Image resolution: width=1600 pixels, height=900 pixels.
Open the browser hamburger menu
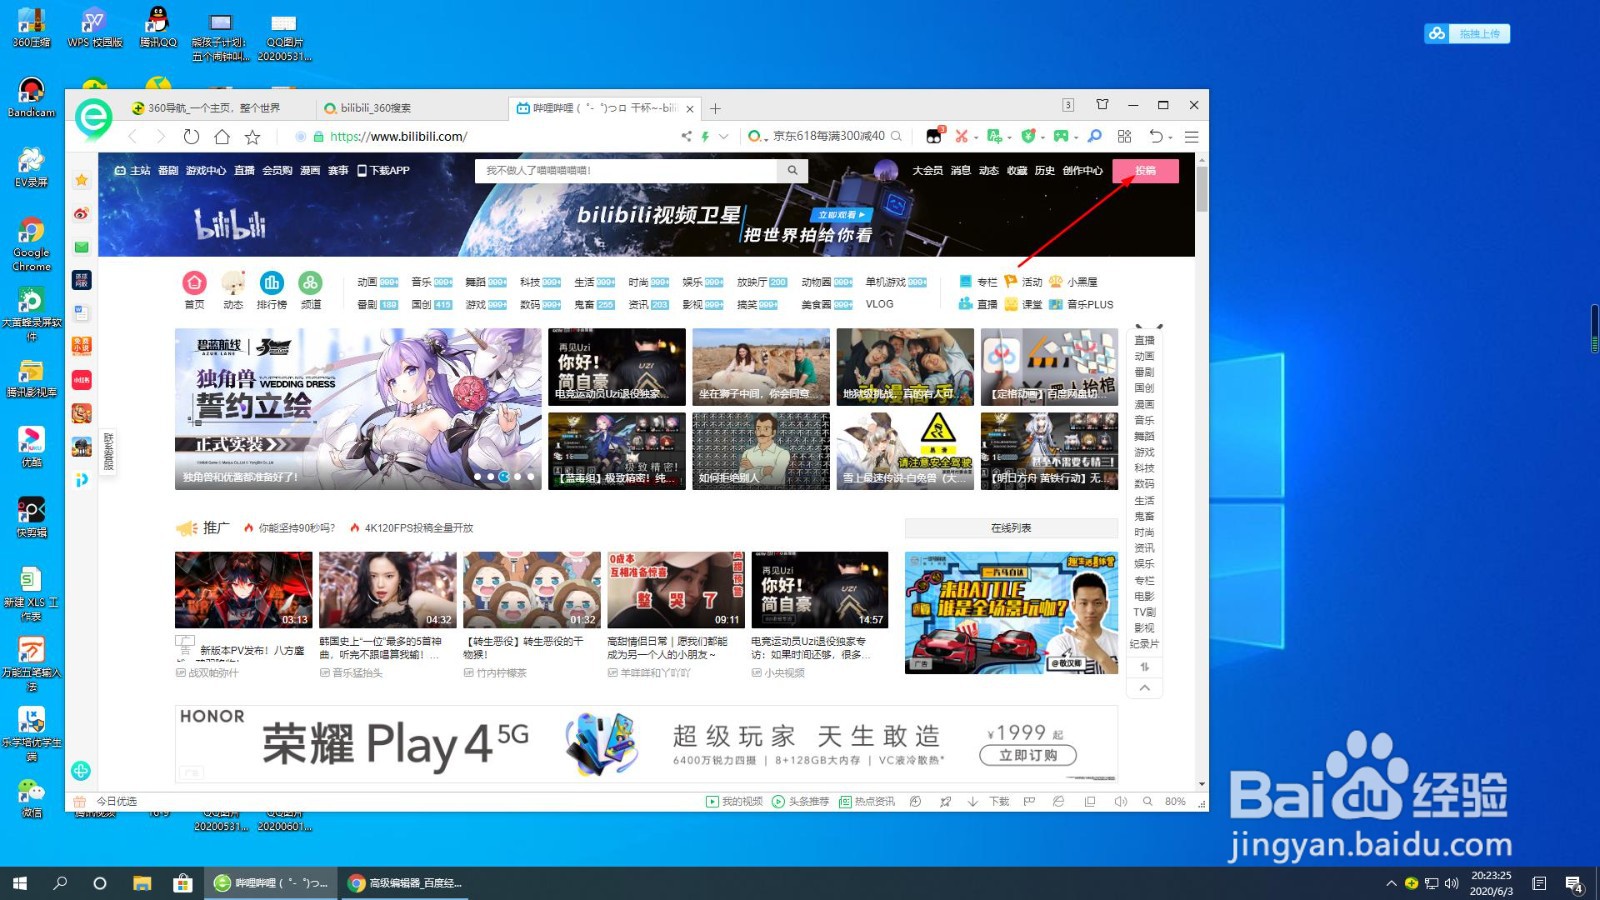tap(1192, 136)
